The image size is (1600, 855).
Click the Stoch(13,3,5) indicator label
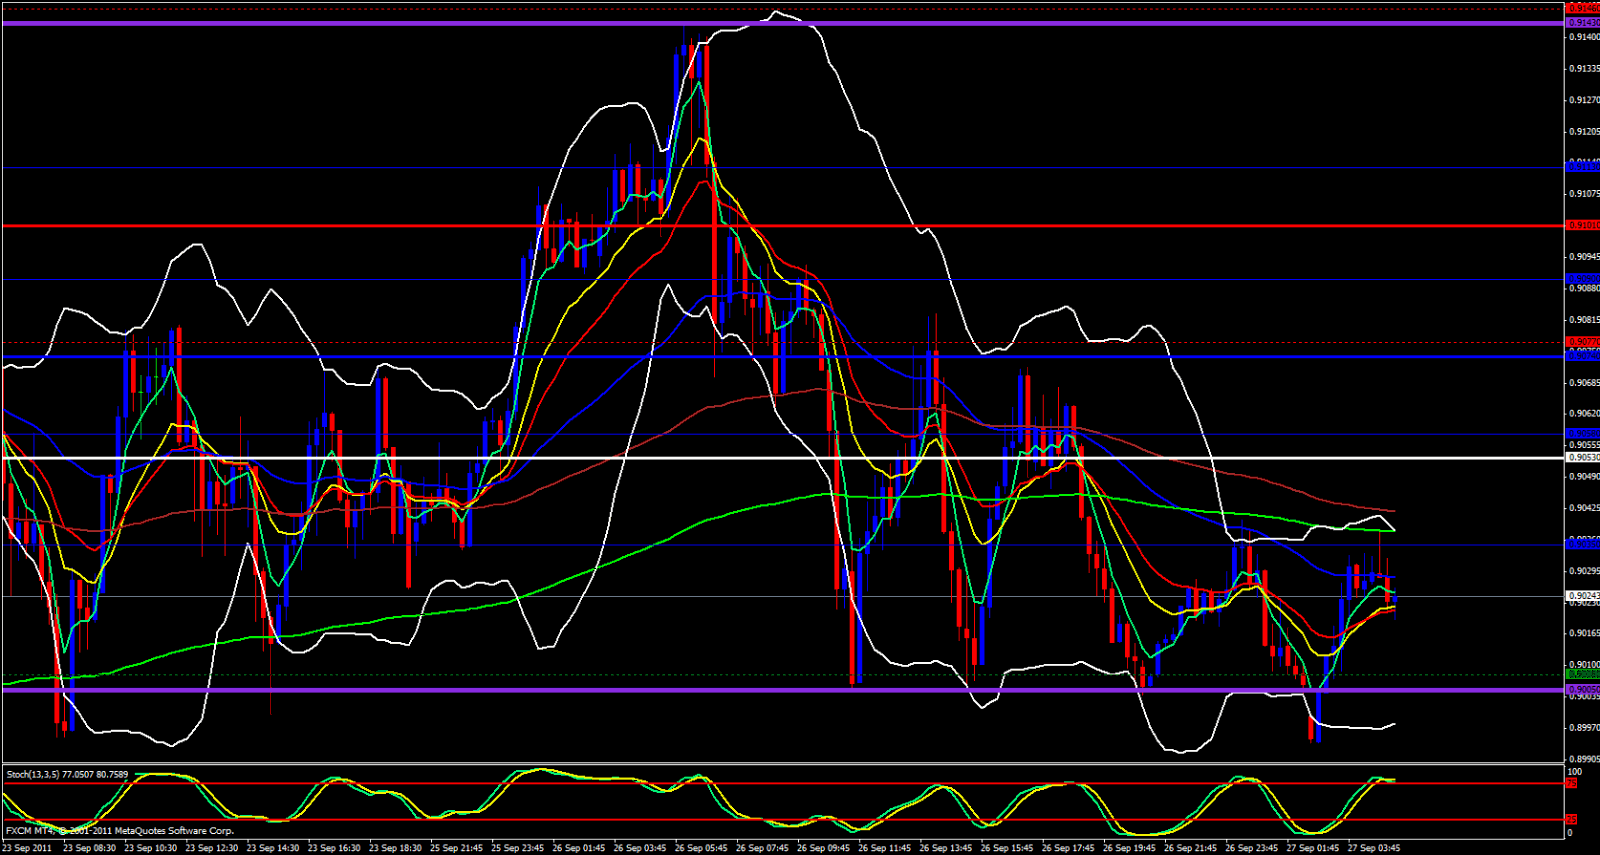67,774
